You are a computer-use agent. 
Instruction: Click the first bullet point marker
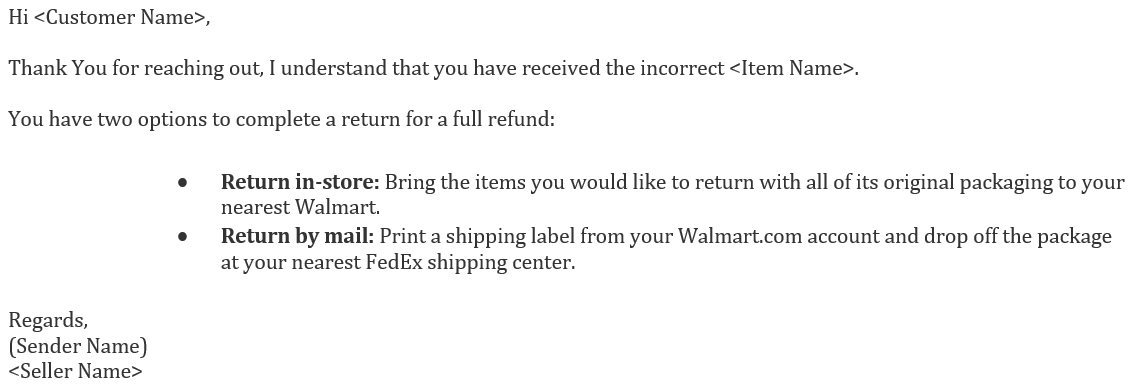tap(182, 183)
